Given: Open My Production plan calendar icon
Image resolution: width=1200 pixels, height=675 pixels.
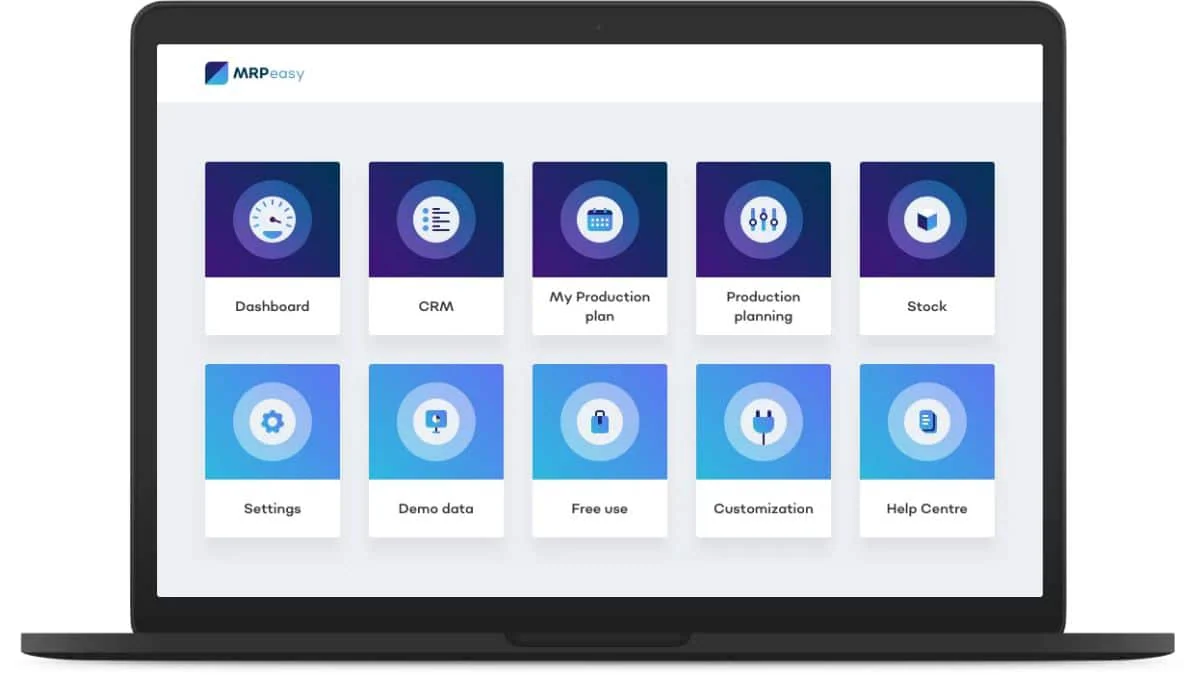Looking at the screenshot, I should pyautogui.click(x=600, y=219).
